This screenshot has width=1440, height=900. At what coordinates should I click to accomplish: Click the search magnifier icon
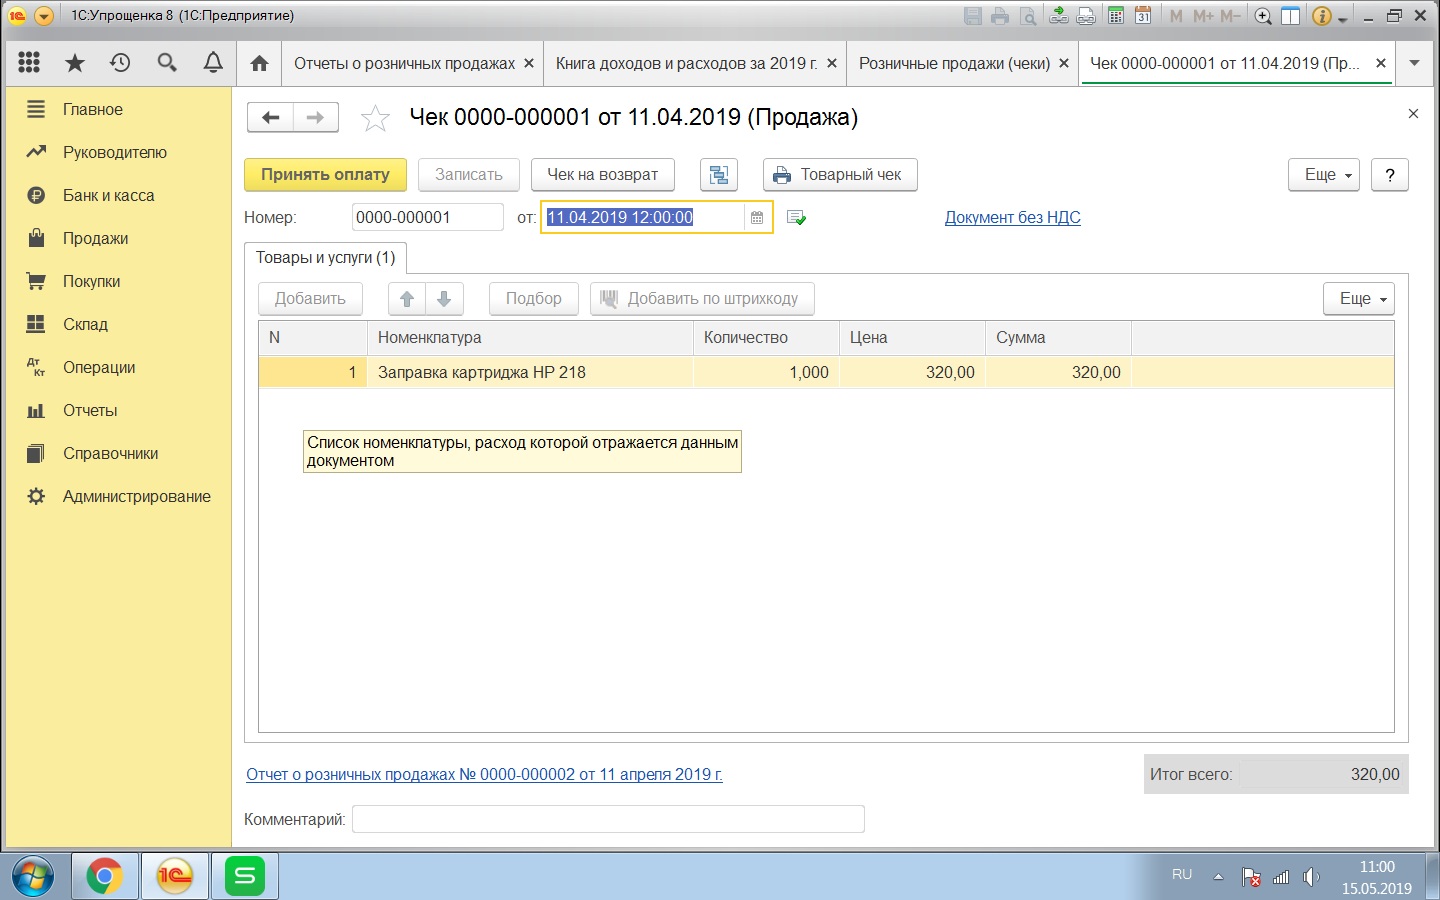(x=167, y=63)
